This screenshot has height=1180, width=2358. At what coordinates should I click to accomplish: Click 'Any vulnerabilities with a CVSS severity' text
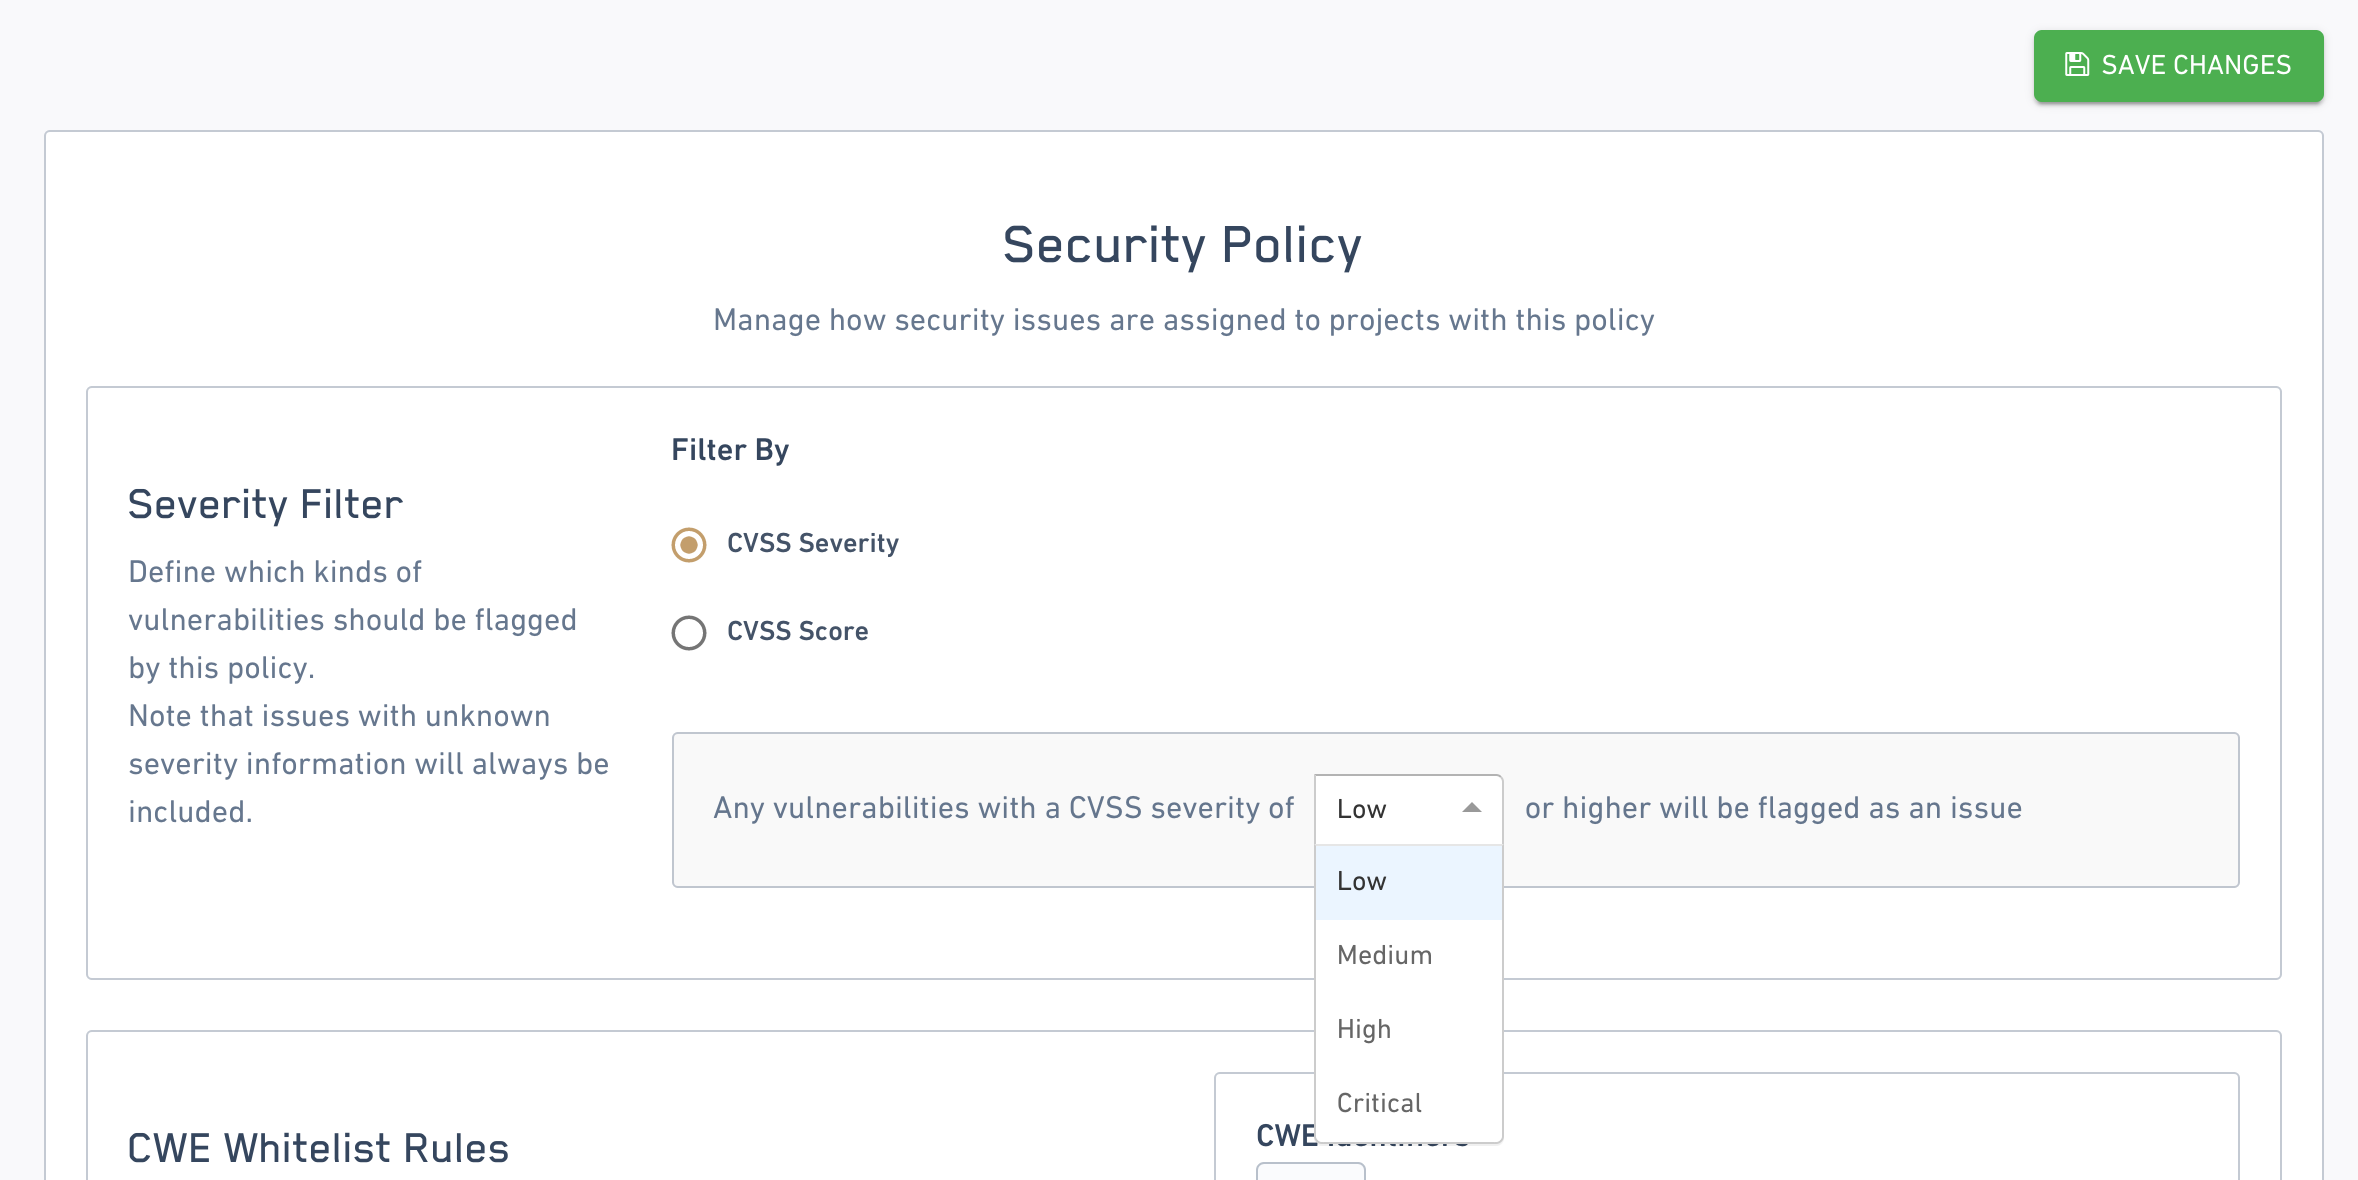coord(1003,808)
